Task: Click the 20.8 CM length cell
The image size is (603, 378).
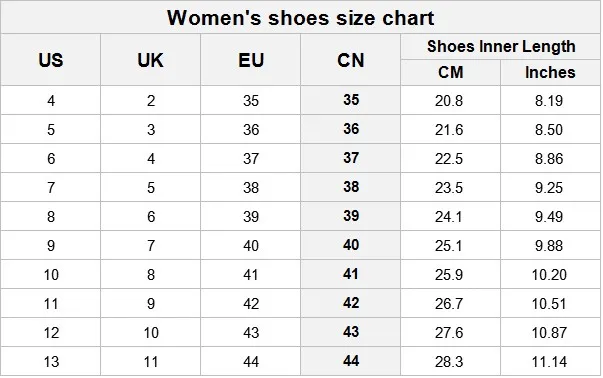Action: 449,101
